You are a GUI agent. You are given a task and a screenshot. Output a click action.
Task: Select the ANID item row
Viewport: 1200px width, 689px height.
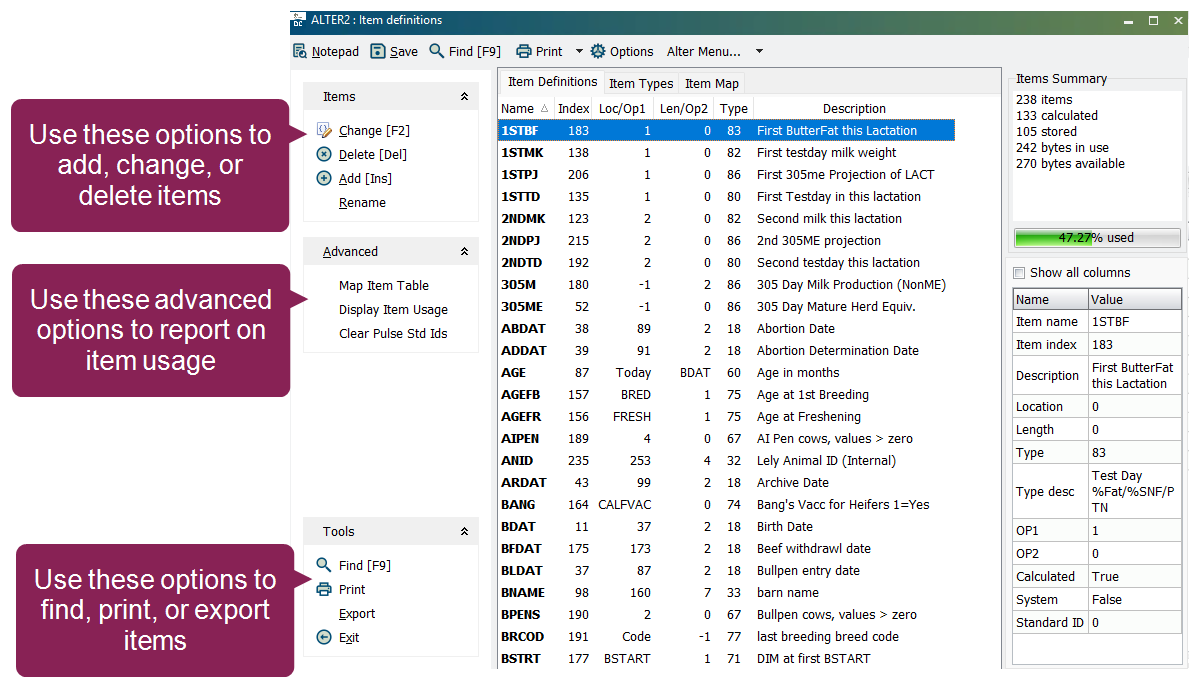pos(727,460)
